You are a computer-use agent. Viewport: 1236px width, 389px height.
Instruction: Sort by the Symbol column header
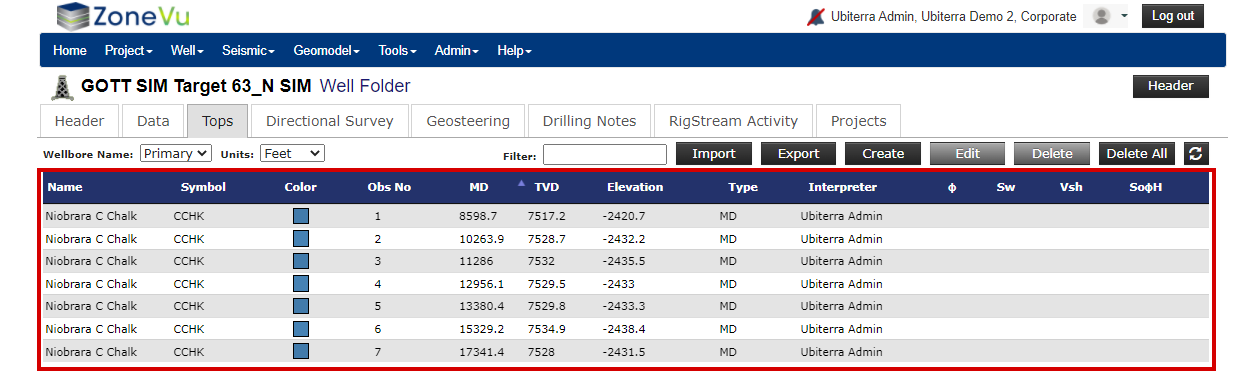point(203,187)
